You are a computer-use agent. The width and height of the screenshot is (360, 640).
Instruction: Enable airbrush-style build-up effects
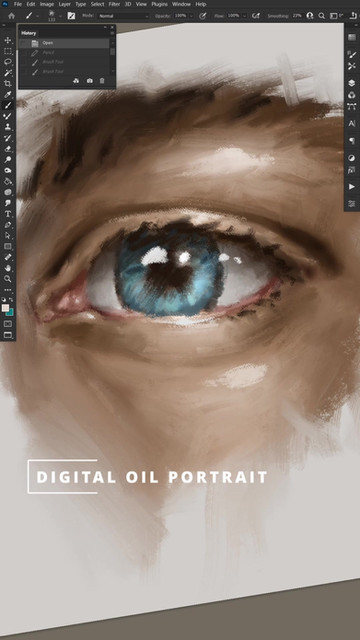(x=256, y=16)
